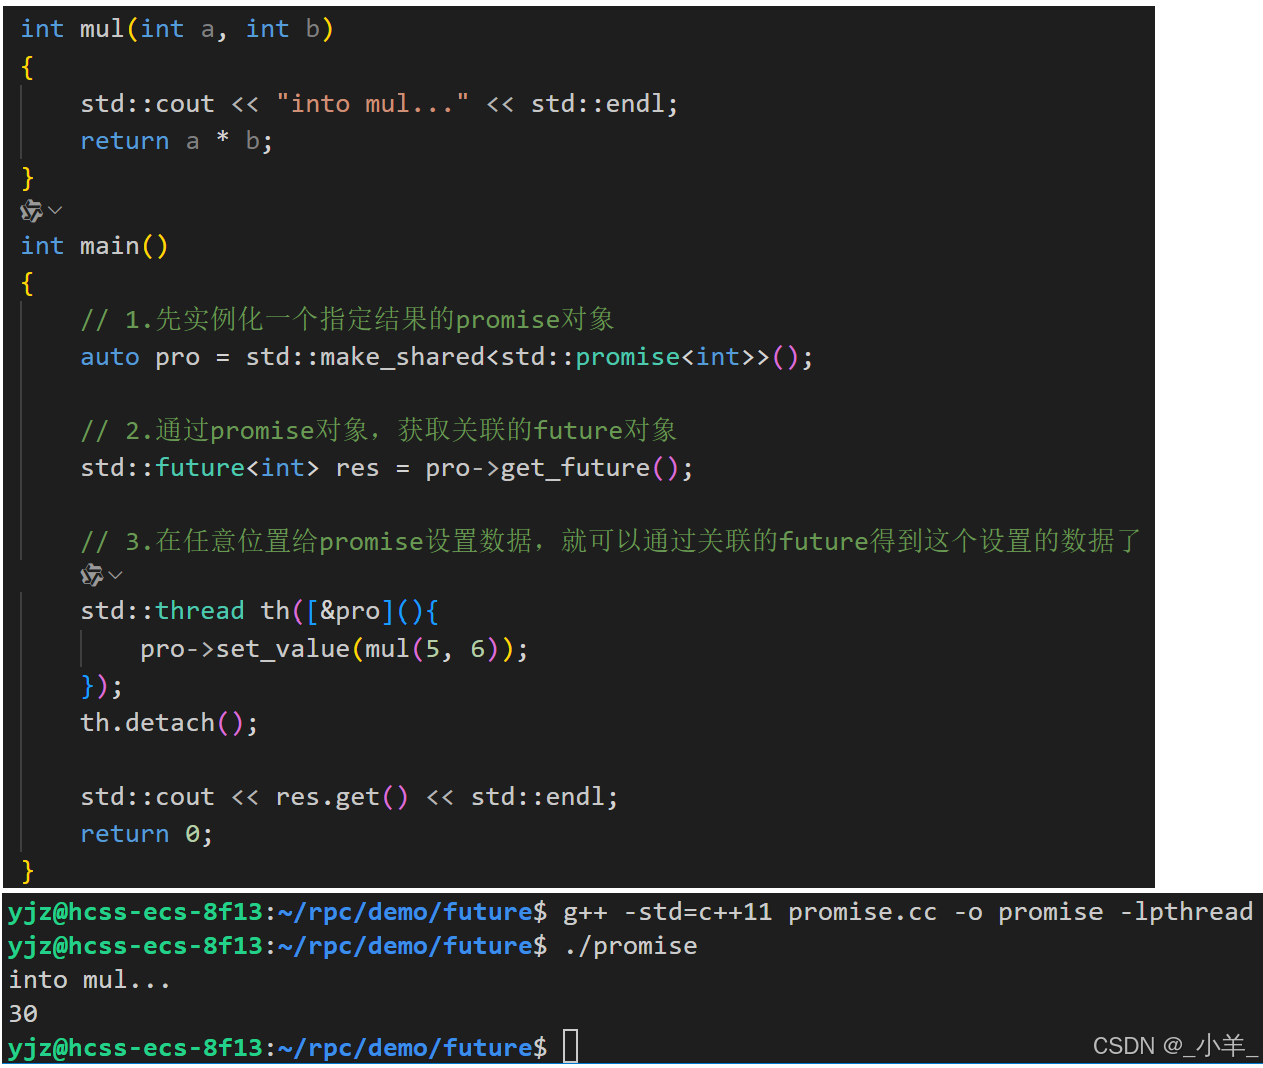This screenshot has height=1068, width=1263.
Task: Click the closing brace of main function
Action: coord(28,871)
